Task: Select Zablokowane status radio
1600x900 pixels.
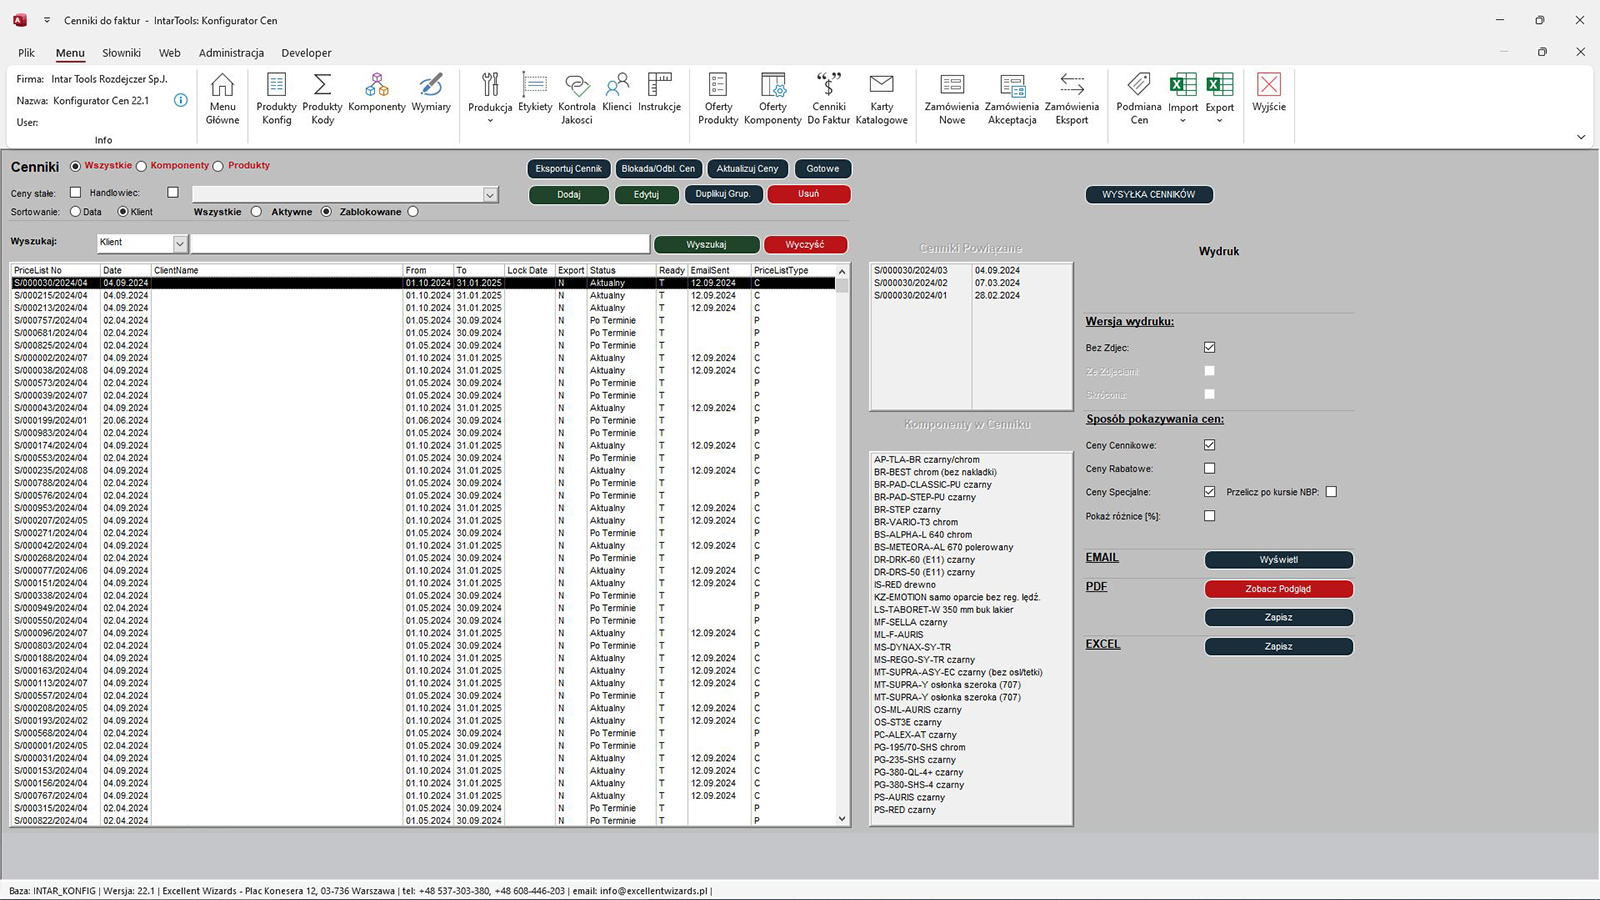Action: pyautogui.click(x=413, y=212)
